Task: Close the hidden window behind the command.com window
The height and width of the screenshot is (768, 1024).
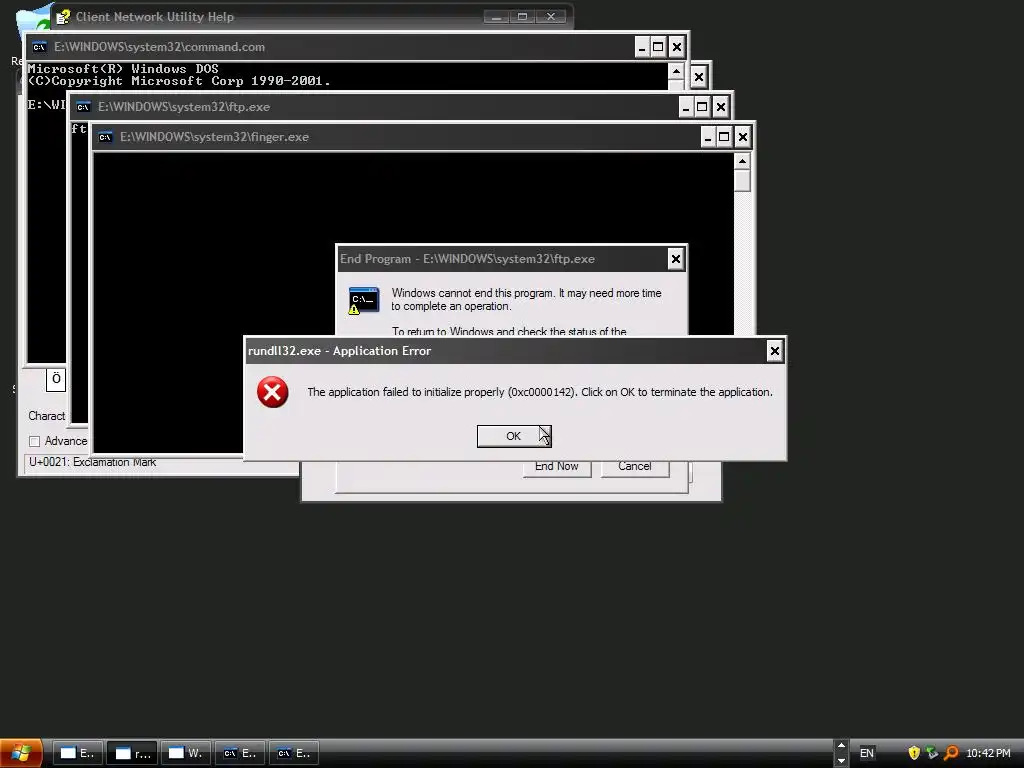Action: point(699,77)
